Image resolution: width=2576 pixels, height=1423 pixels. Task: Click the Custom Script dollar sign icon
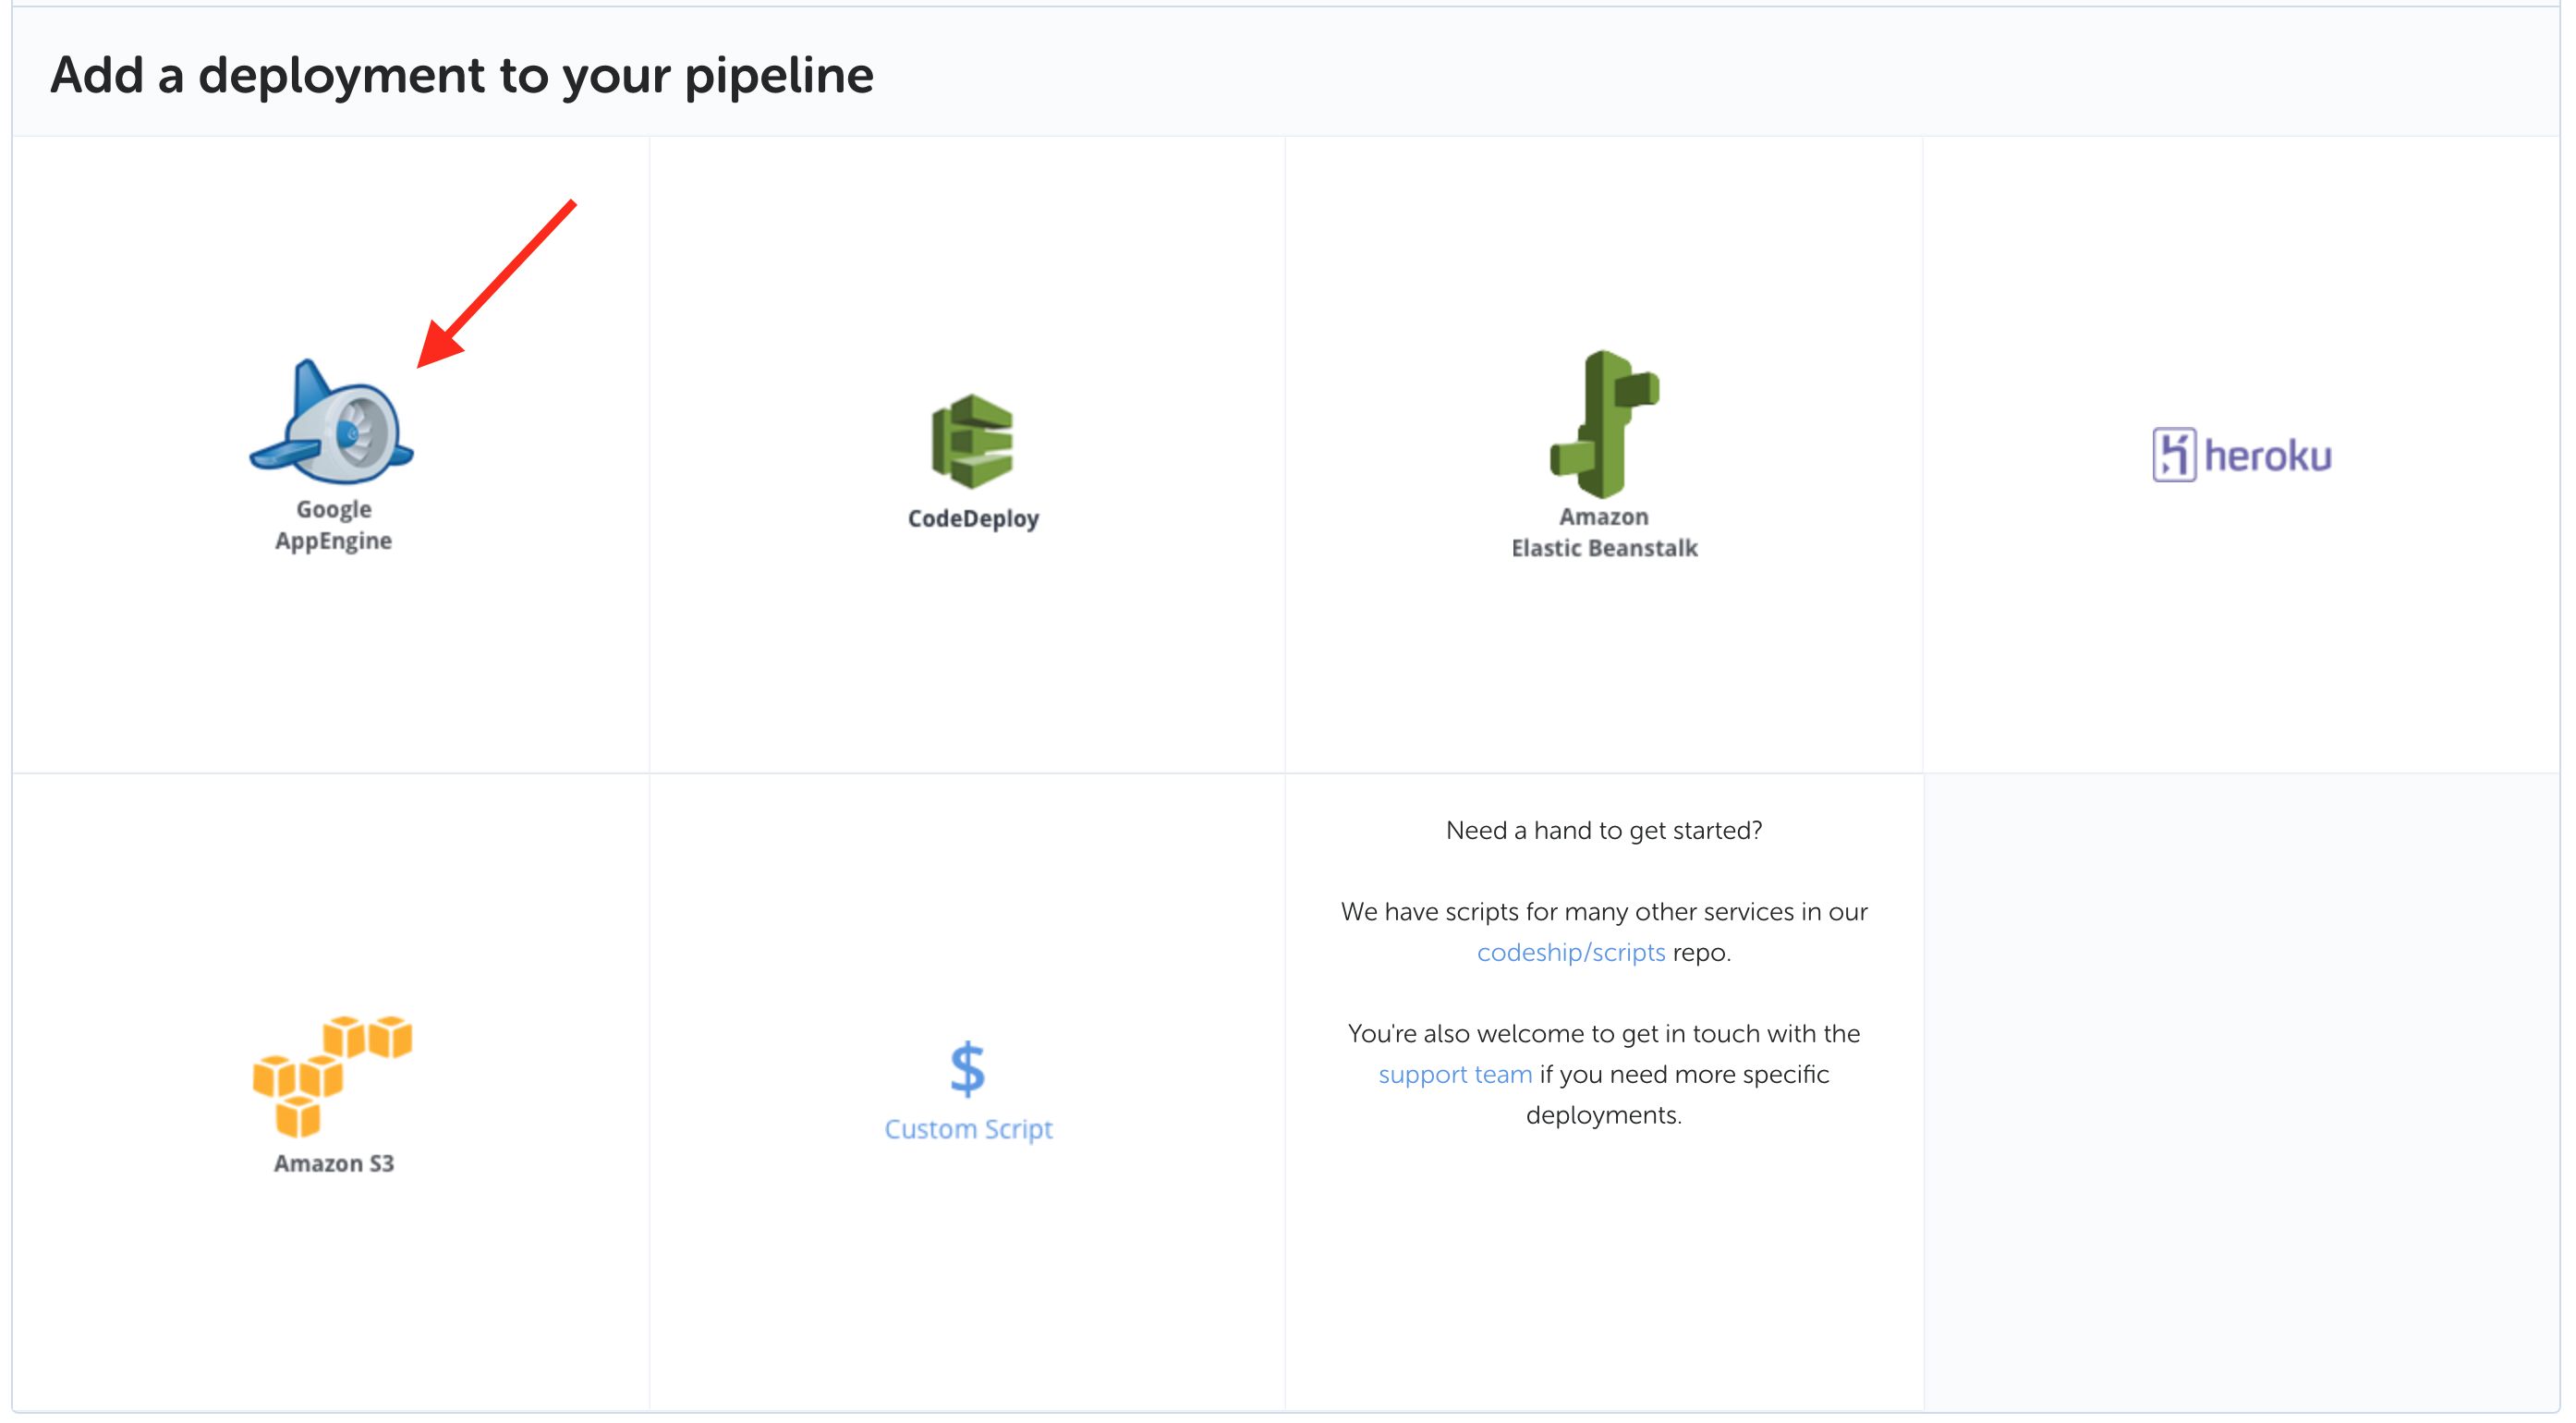coord(967,1068)
